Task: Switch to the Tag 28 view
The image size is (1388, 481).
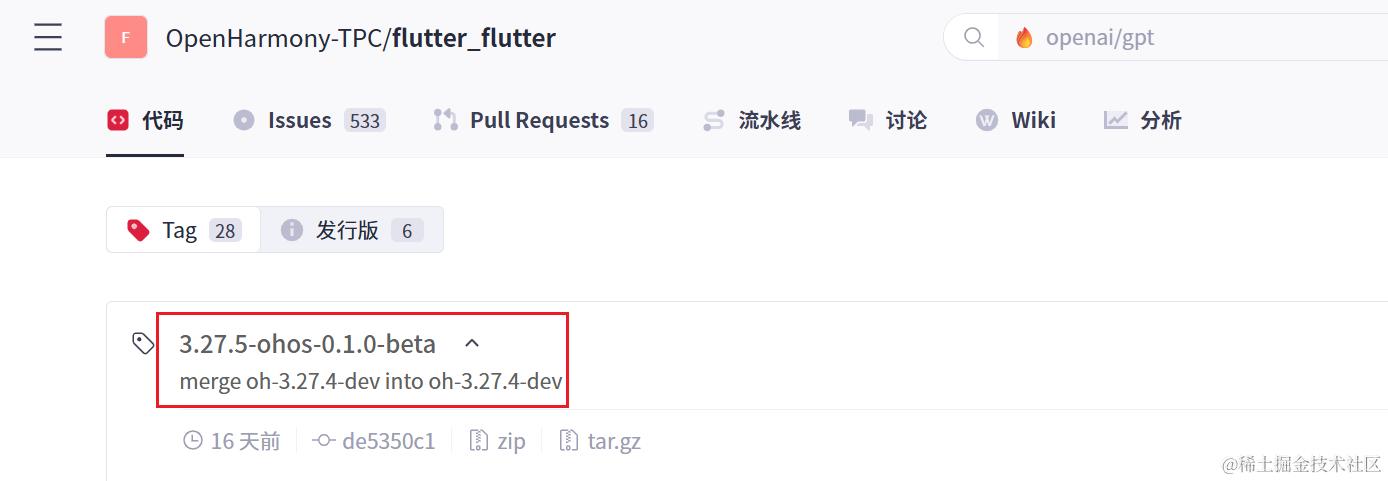Action: pos(184,230)
